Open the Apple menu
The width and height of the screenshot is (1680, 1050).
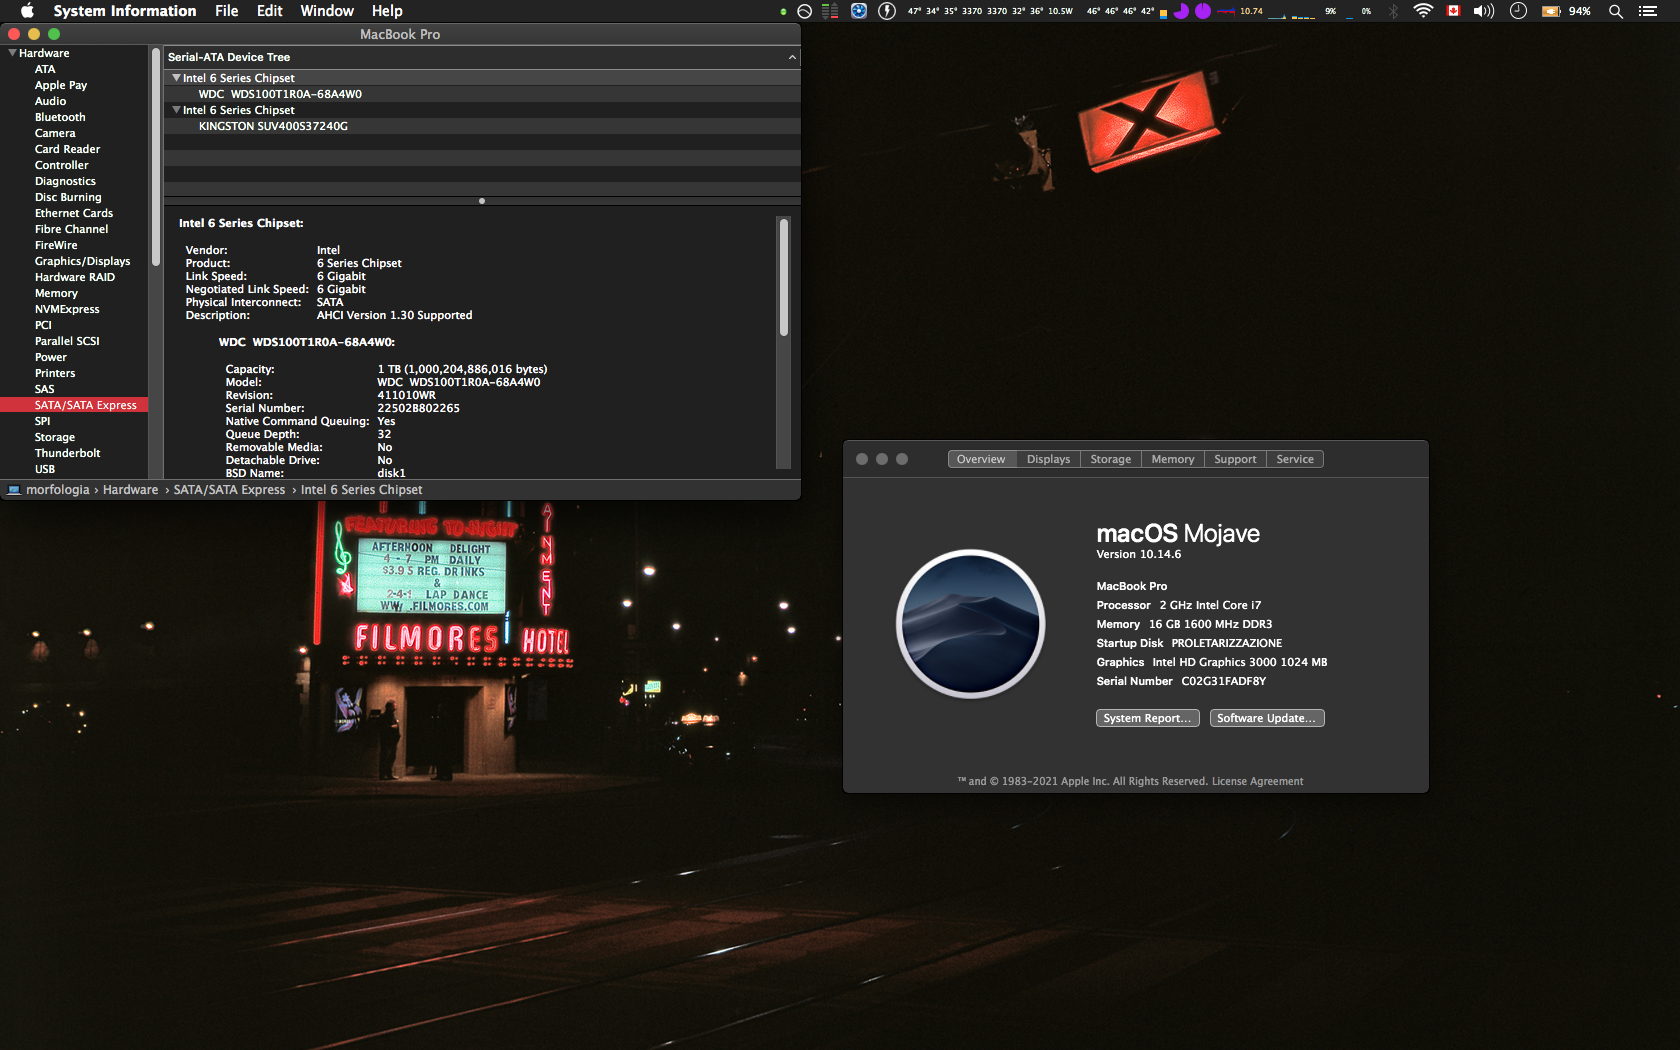(27, 11)
